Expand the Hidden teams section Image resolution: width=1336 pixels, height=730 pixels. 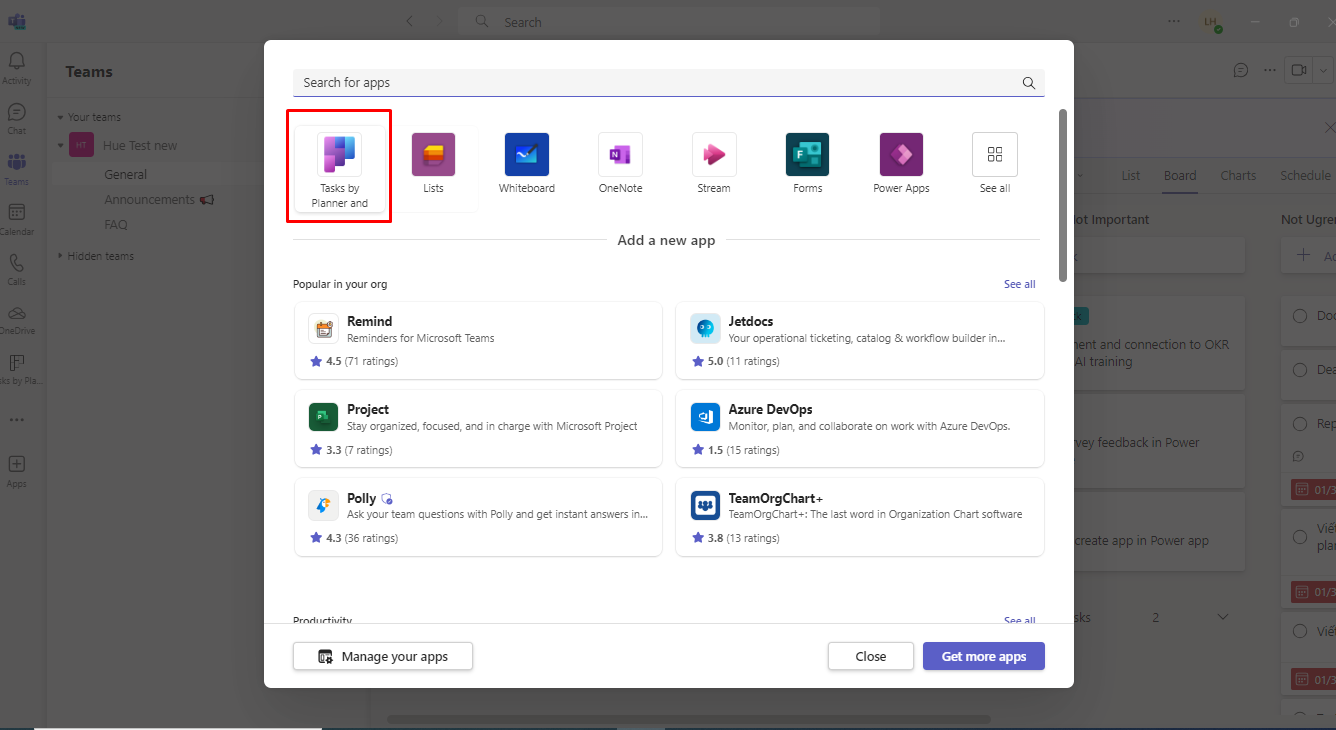60,257
